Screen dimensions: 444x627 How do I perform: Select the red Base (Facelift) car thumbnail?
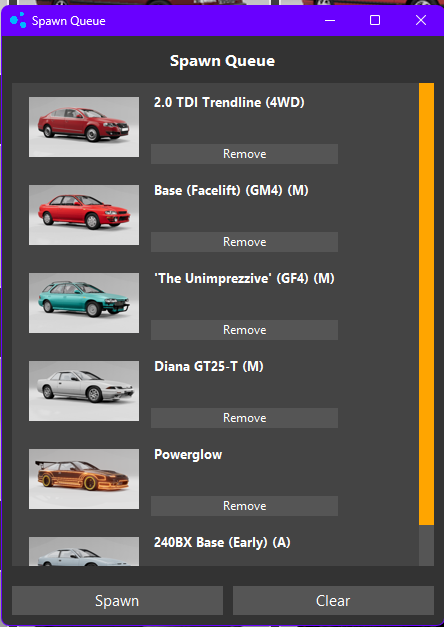click(84, 215)
